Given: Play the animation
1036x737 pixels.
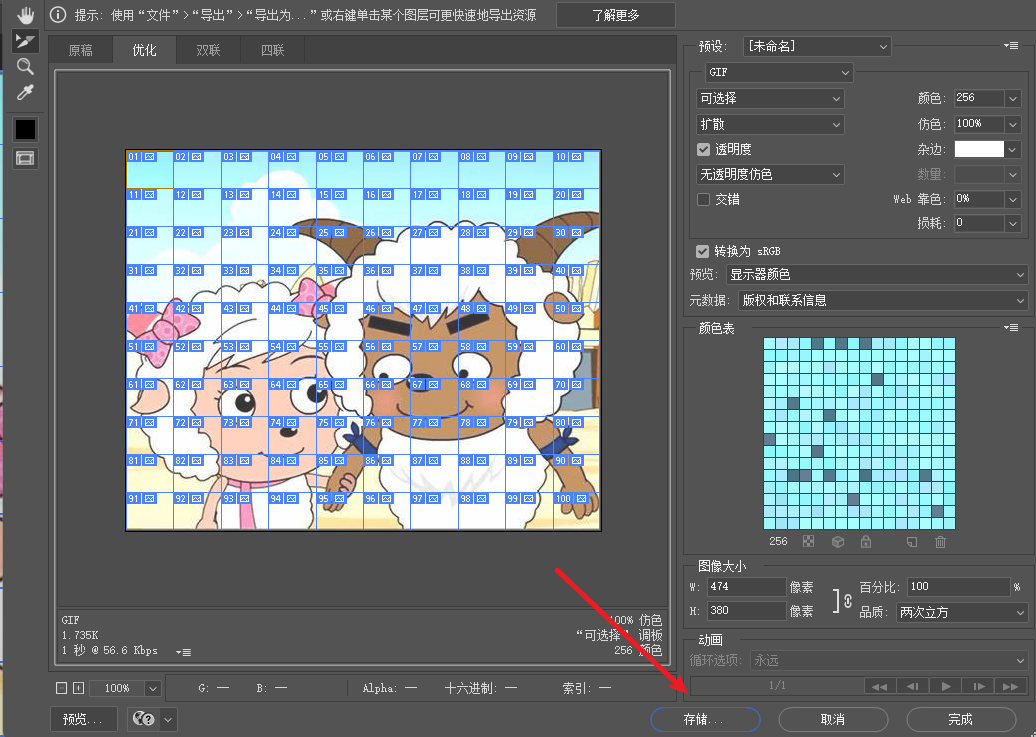Looking at the screenshot, I should click(x=945, y=686).
